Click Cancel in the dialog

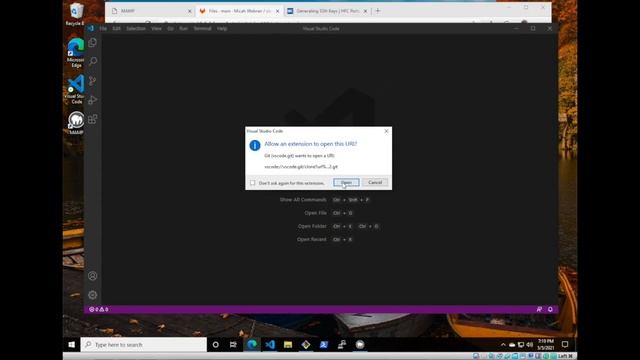(x=375, y=182)
